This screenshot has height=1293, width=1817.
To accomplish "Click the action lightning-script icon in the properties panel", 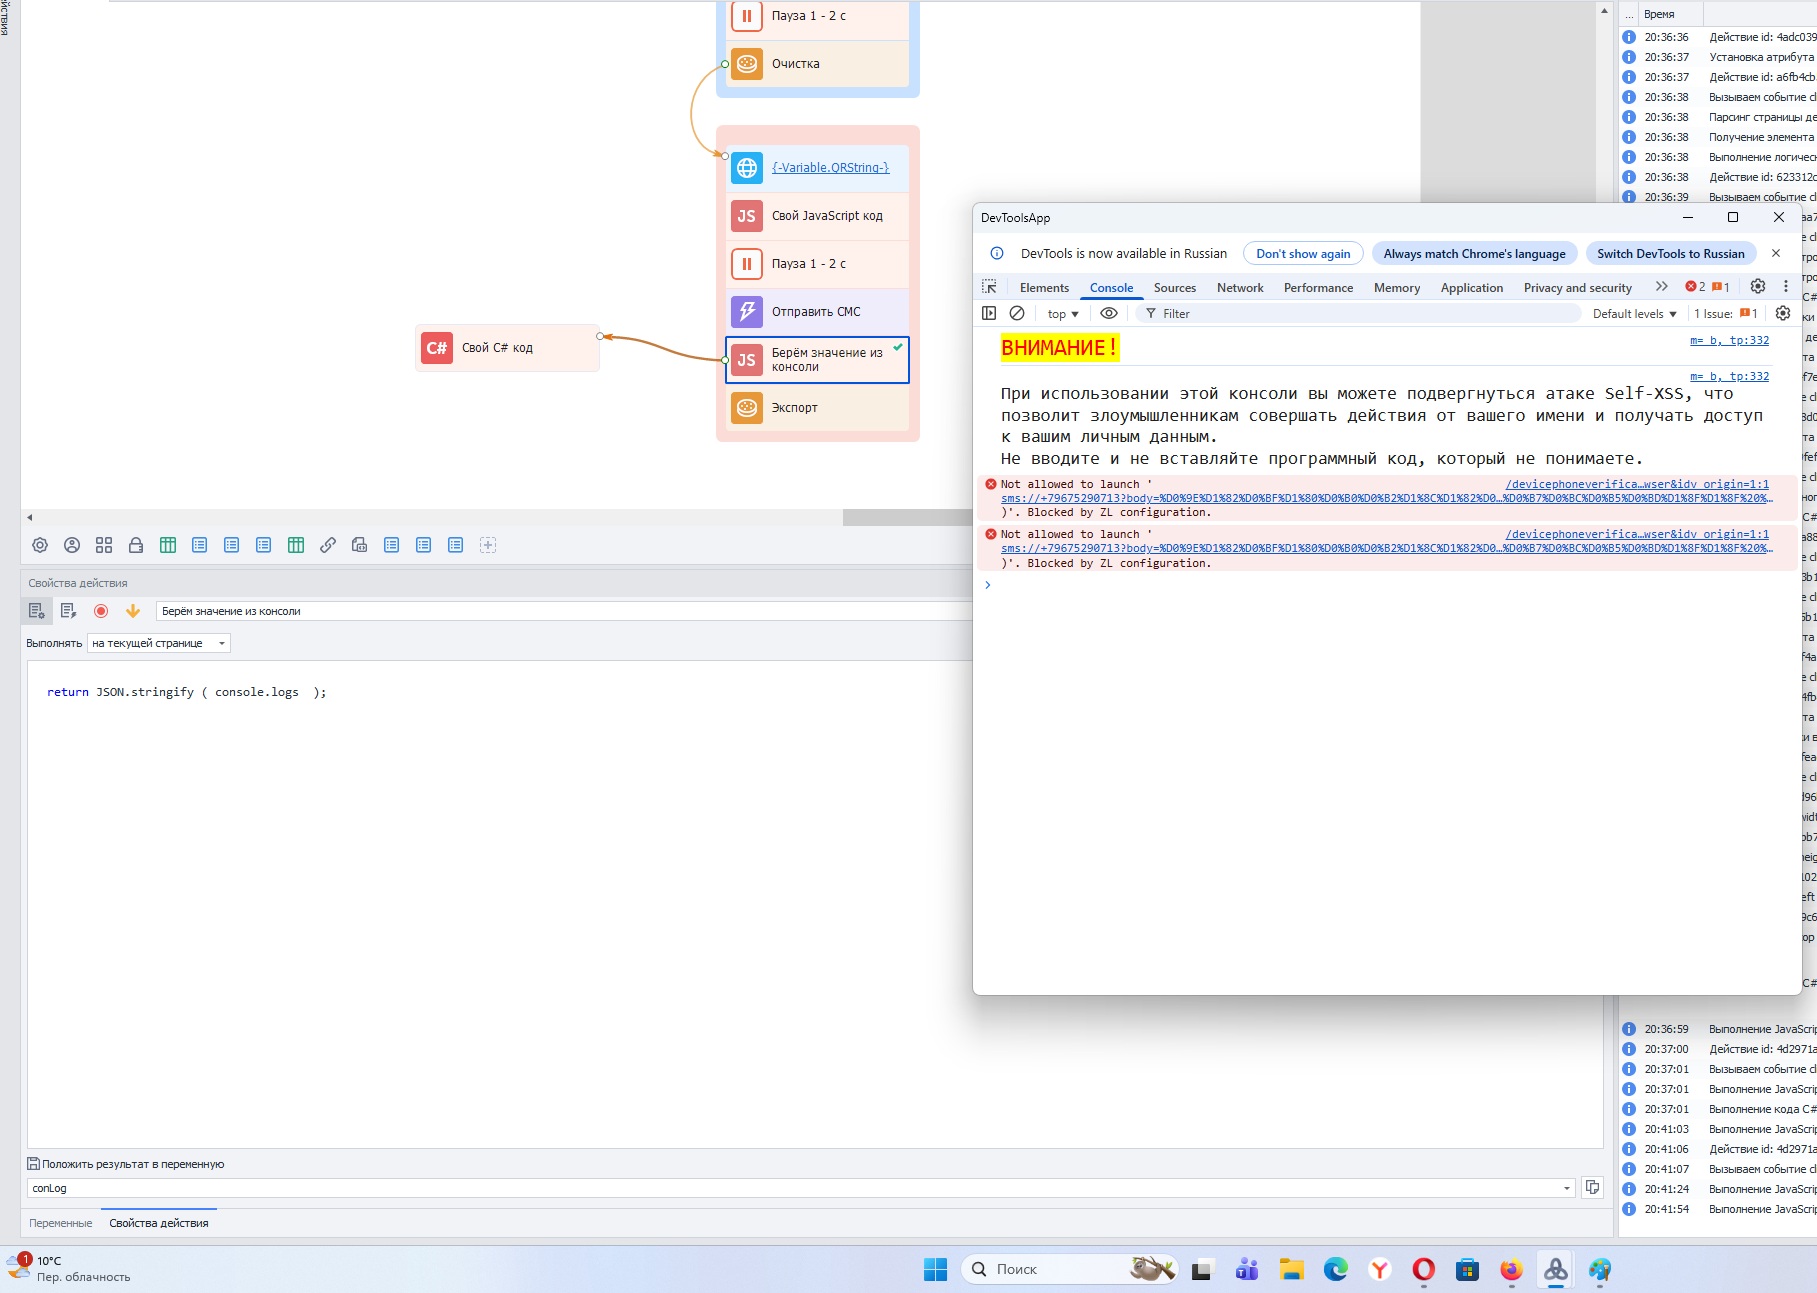I will pos(69,611).
